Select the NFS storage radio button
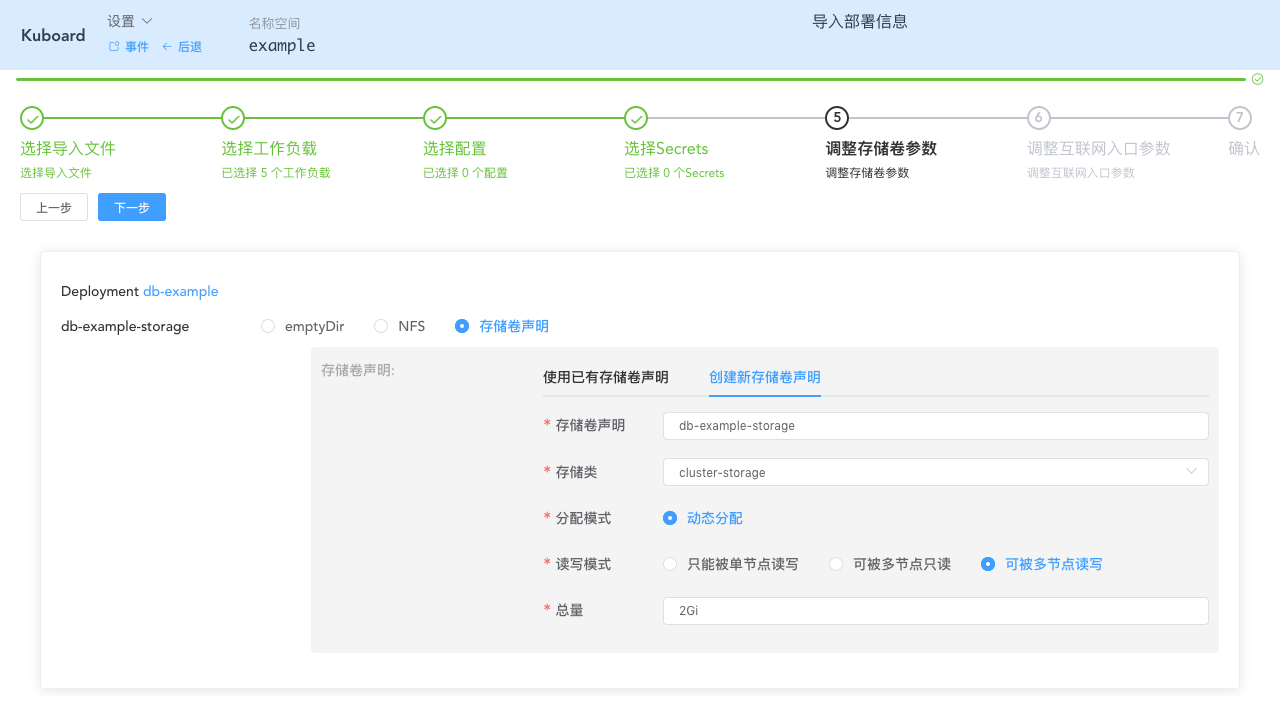Image resolution: width=1280 pixels, height=720 pixels. tap(380, 325)
